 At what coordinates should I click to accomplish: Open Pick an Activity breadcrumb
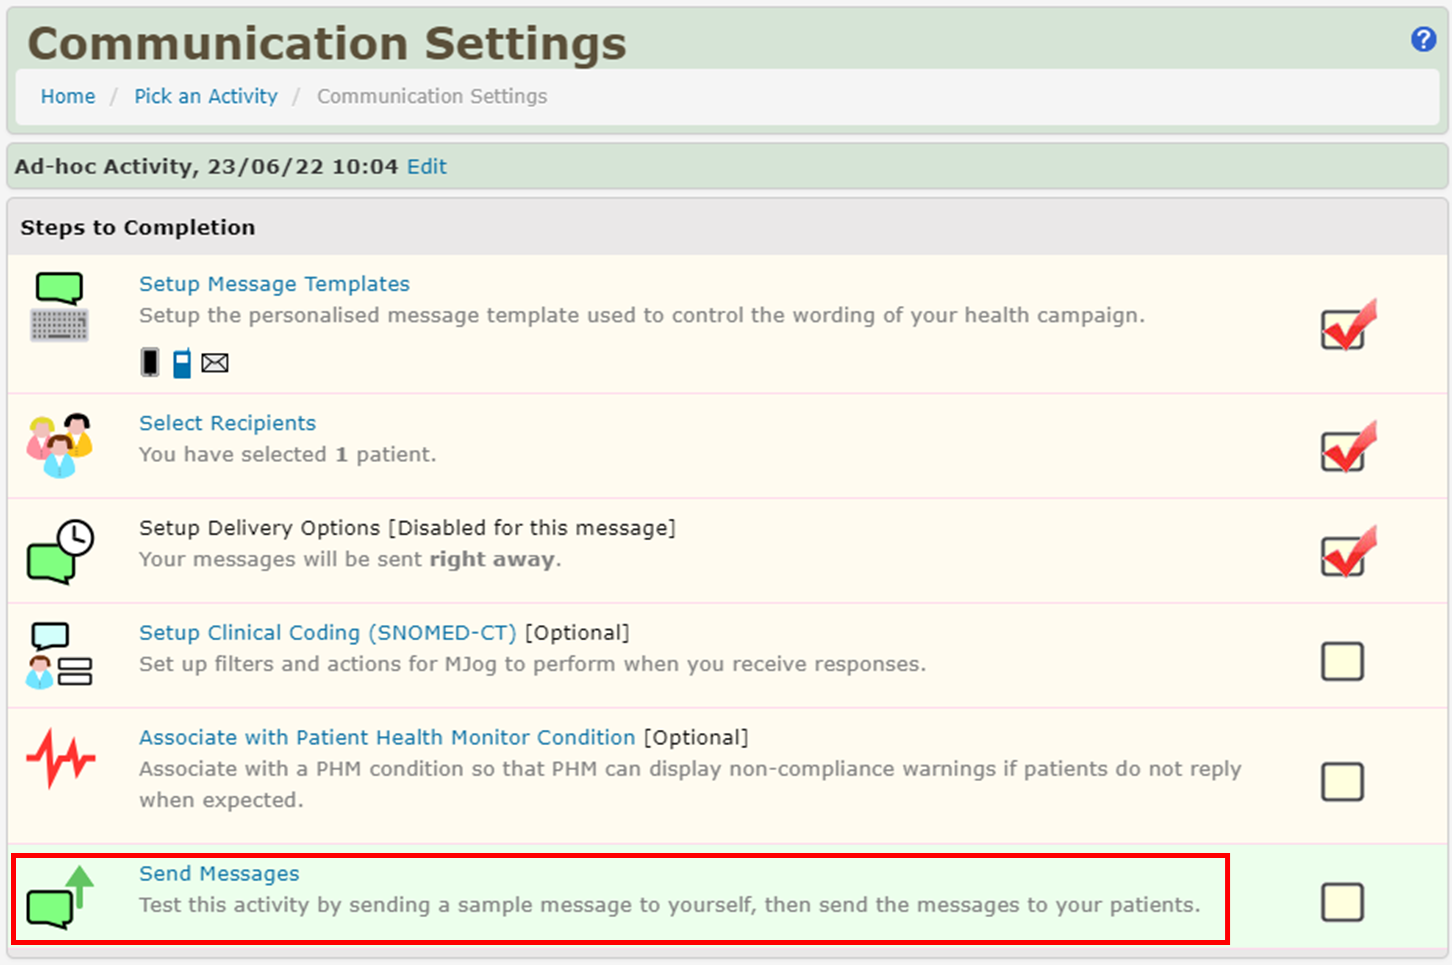(206, 96)
